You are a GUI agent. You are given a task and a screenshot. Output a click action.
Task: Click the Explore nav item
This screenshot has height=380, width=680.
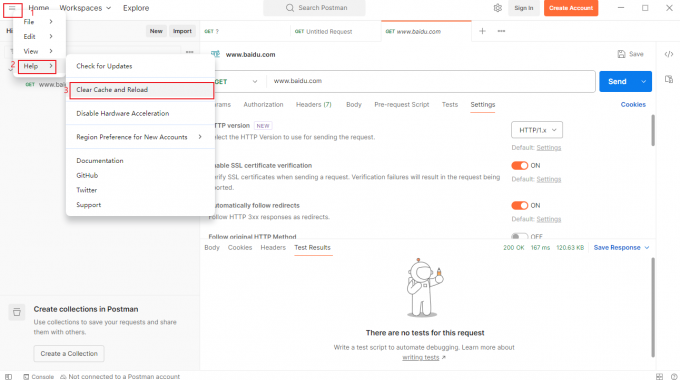pyautogui.click(x=136, y=8)
